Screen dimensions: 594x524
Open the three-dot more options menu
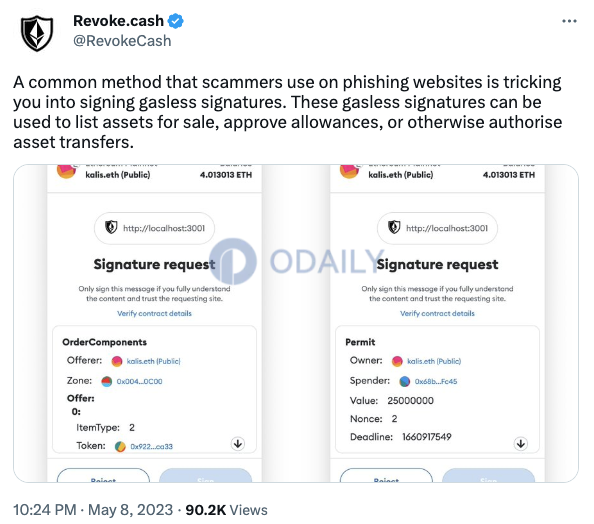tap(569, 21)
